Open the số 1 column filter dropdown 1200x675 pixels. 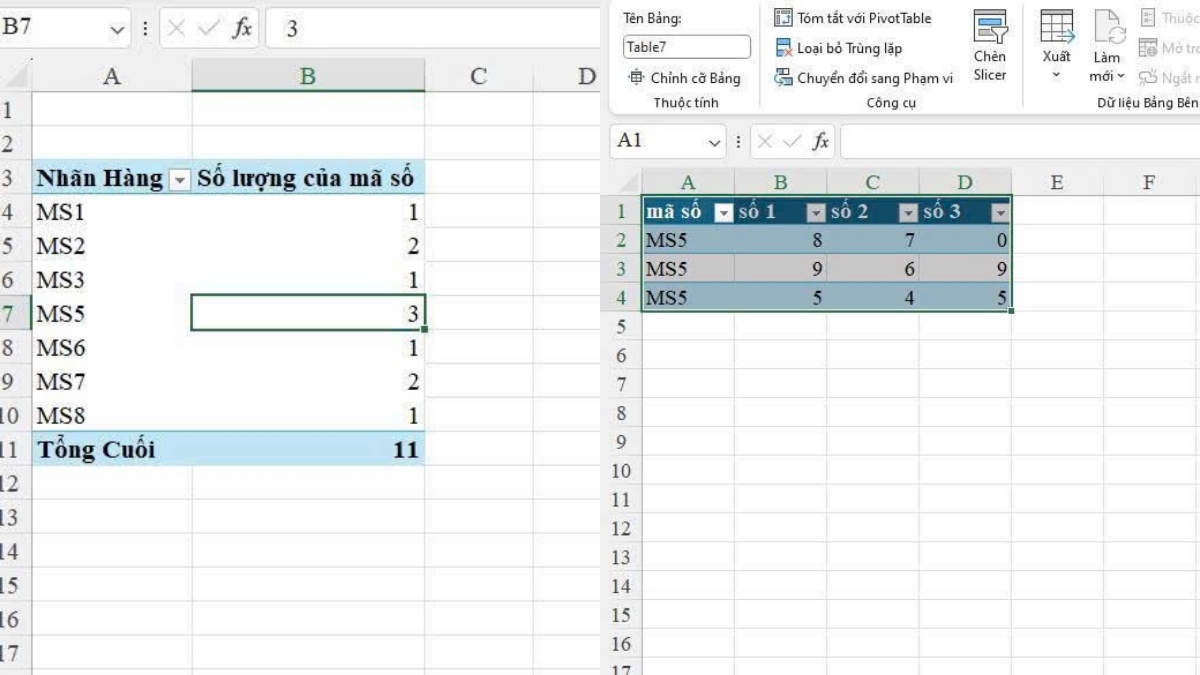click(816, 213)
